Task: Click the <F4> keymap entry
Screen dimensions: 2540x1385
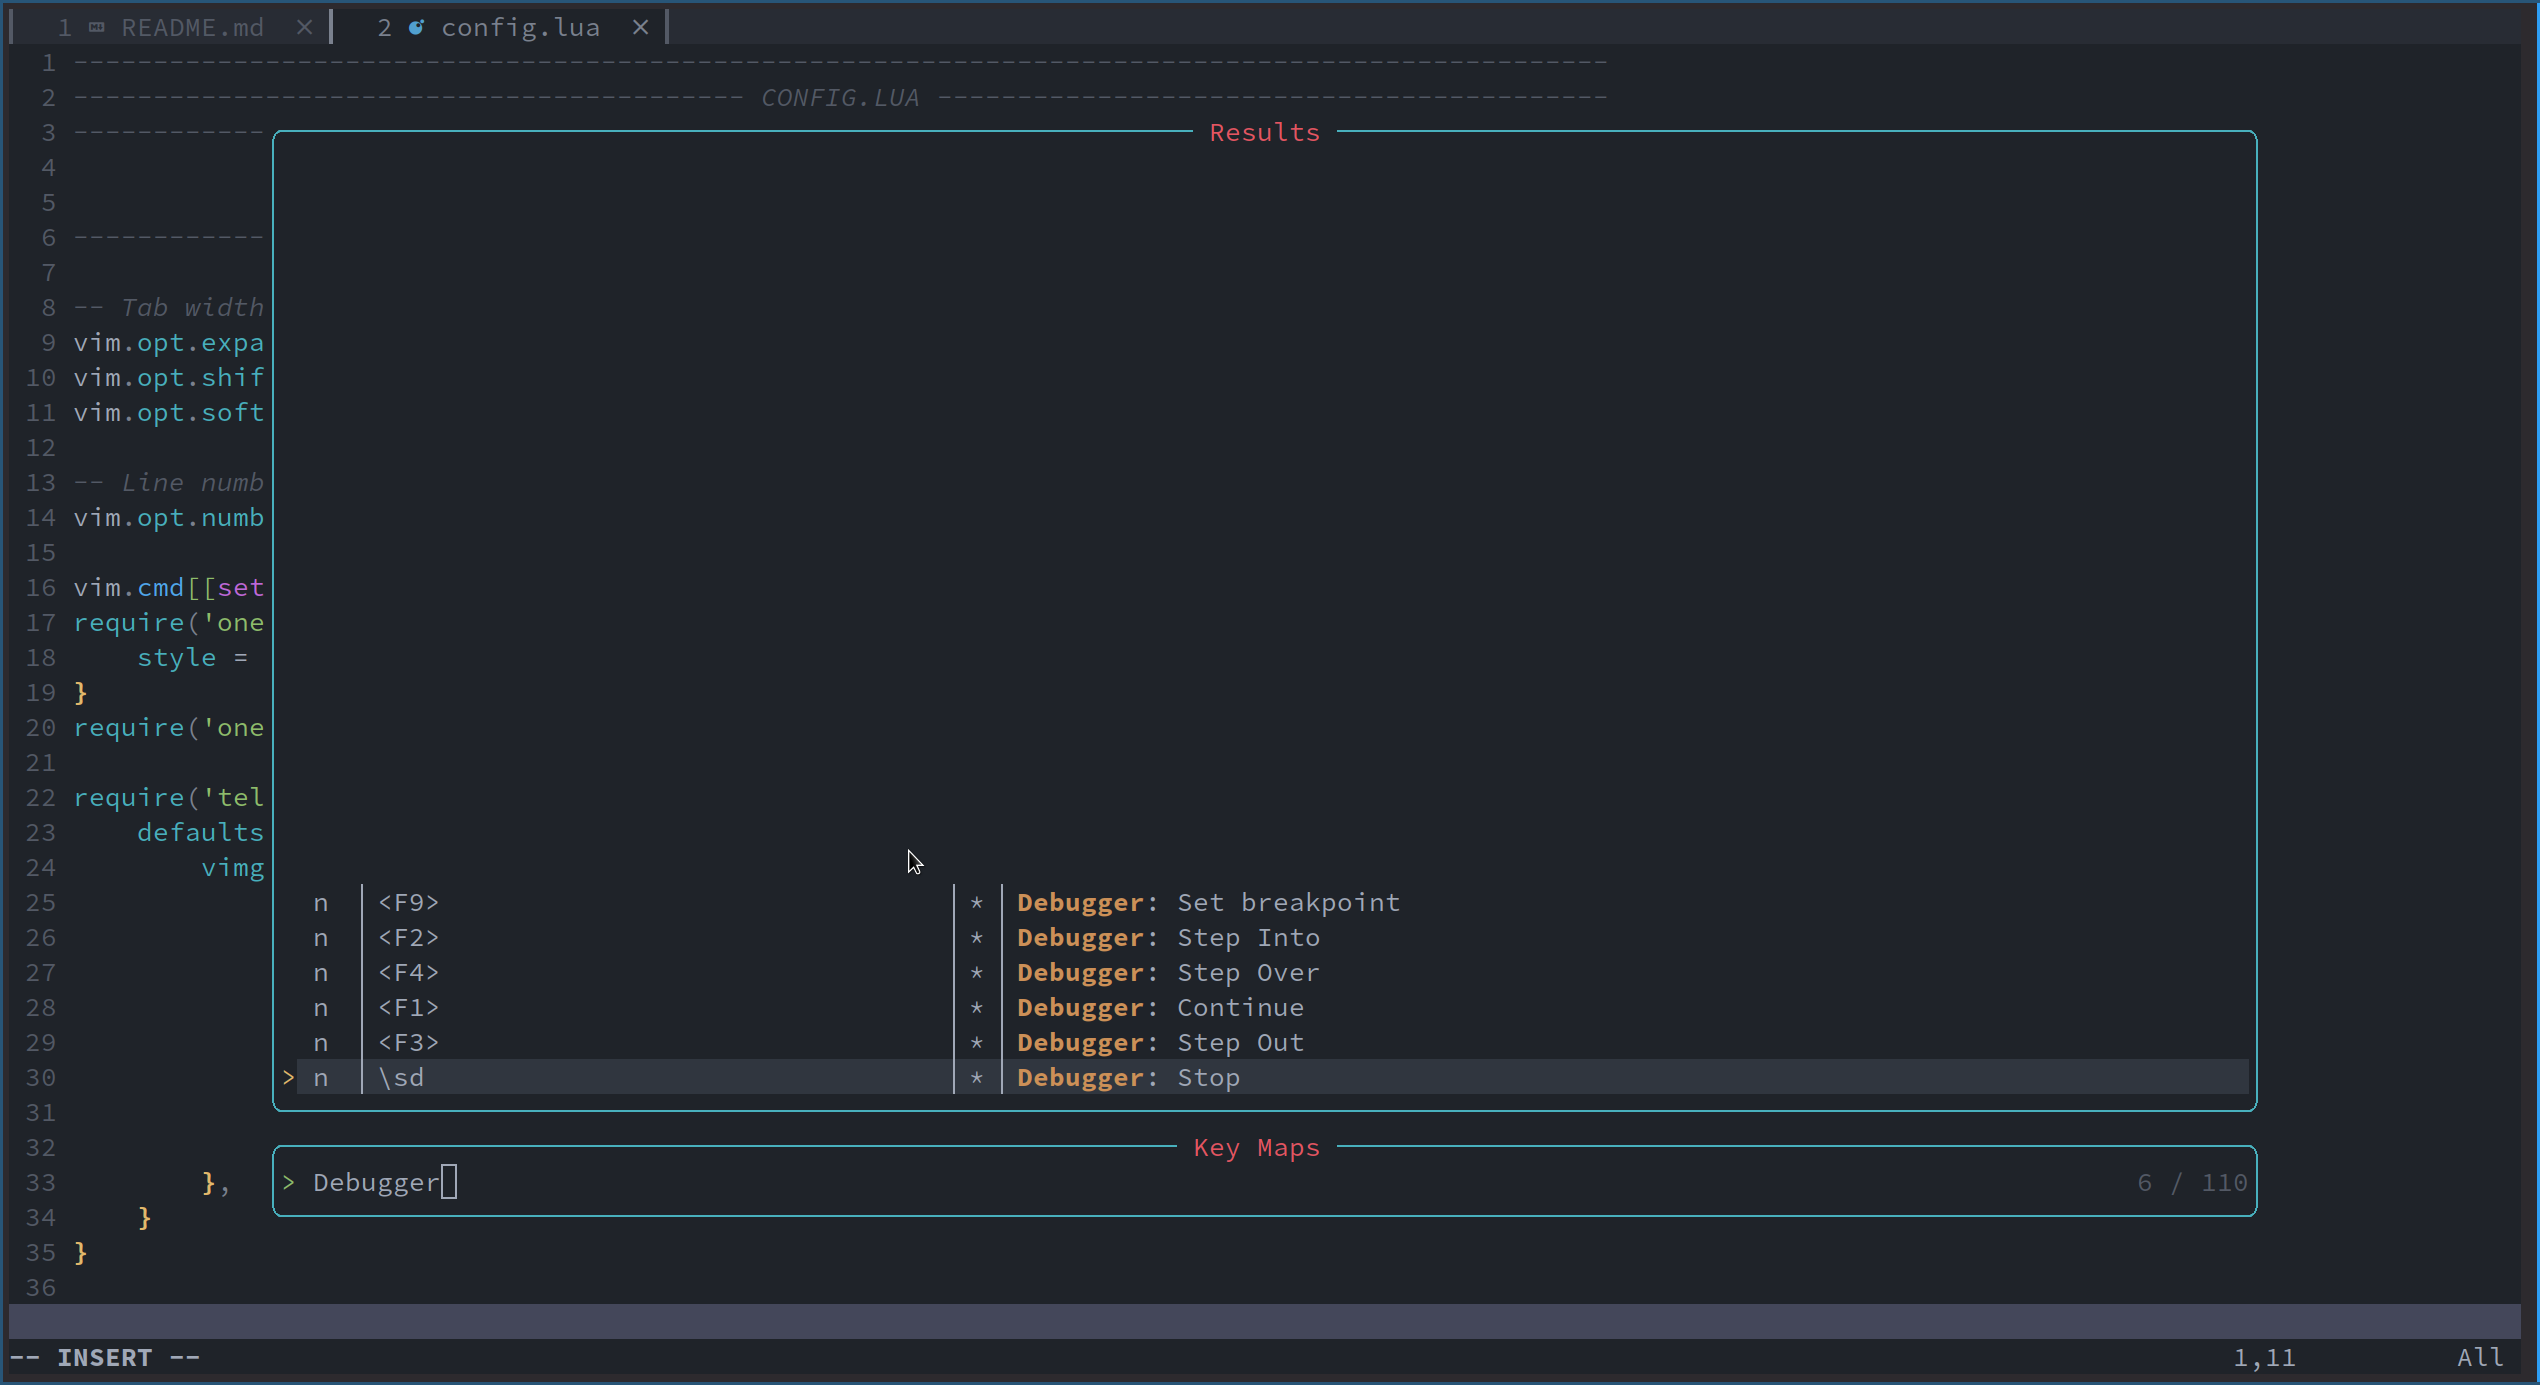Action: (x=408, y=972)
